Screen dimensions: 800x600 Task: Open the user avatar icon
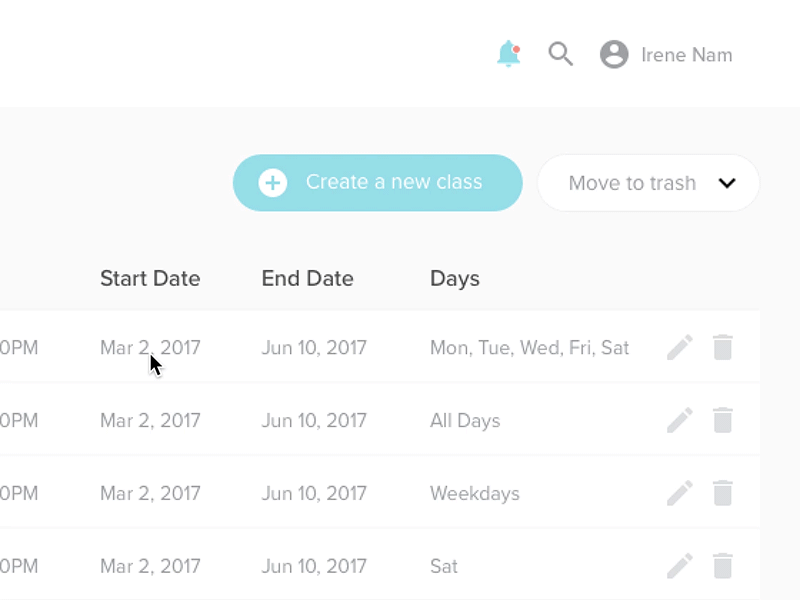point(614,54)
